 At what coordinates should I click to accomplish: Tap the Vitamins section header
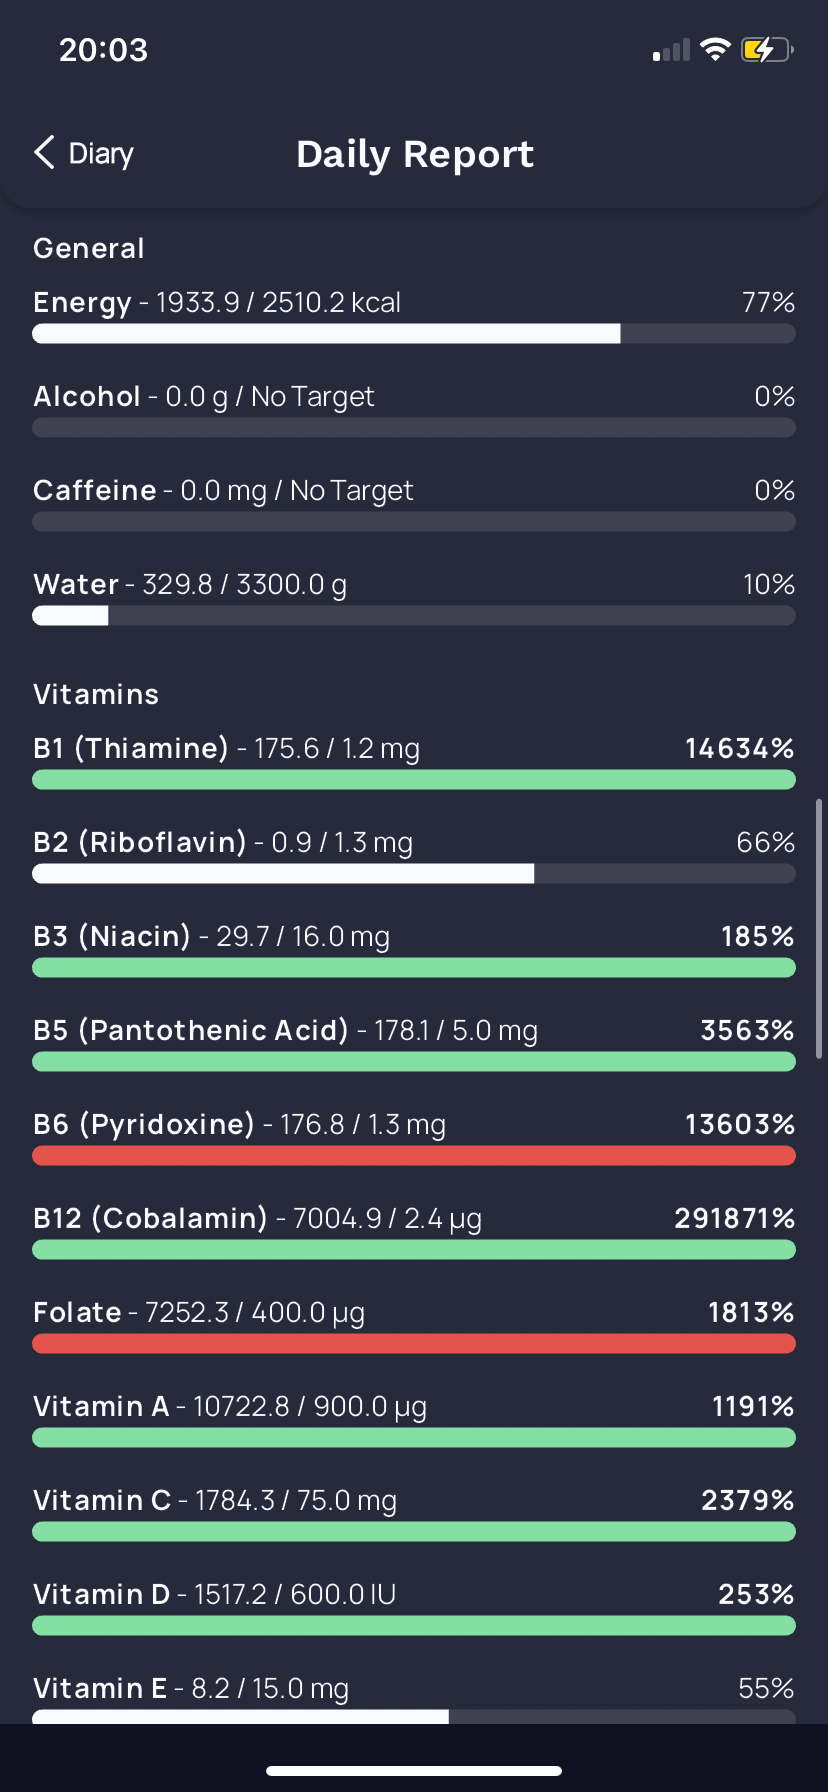tap(96, 694)
